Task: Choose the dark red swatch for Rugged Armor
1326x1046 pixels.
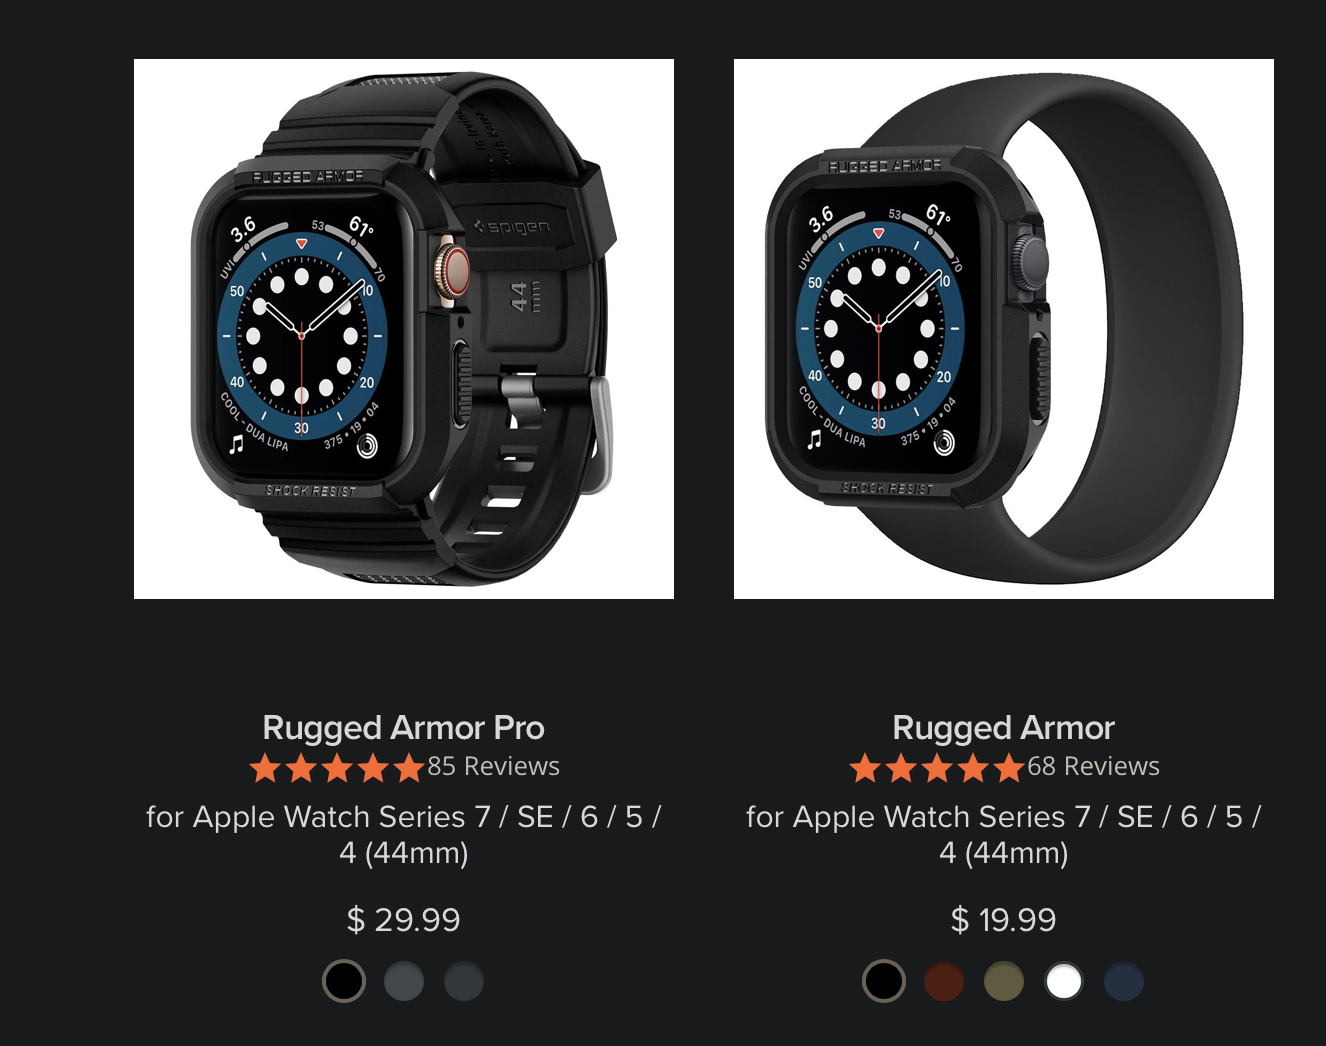Action: point(944,981)
